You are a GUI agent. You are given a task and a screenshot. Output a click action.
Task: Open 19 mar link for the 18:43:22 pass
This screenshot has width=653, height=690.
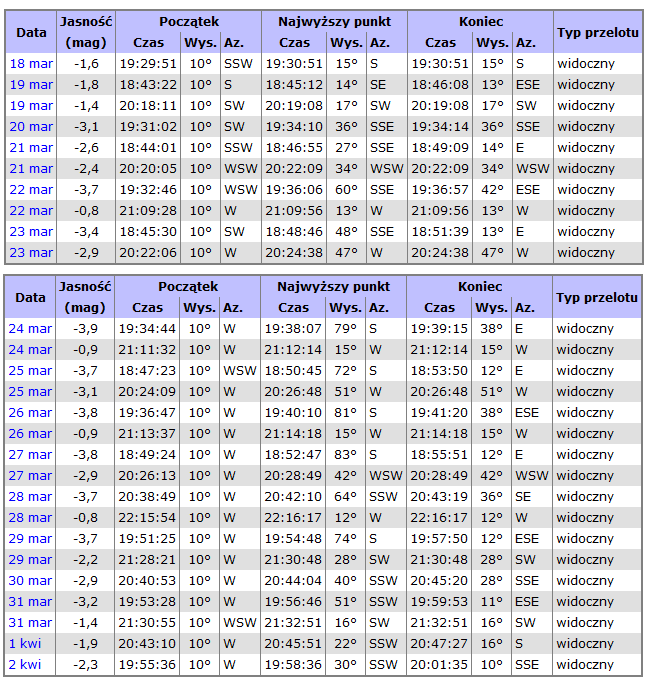(31, 85)
